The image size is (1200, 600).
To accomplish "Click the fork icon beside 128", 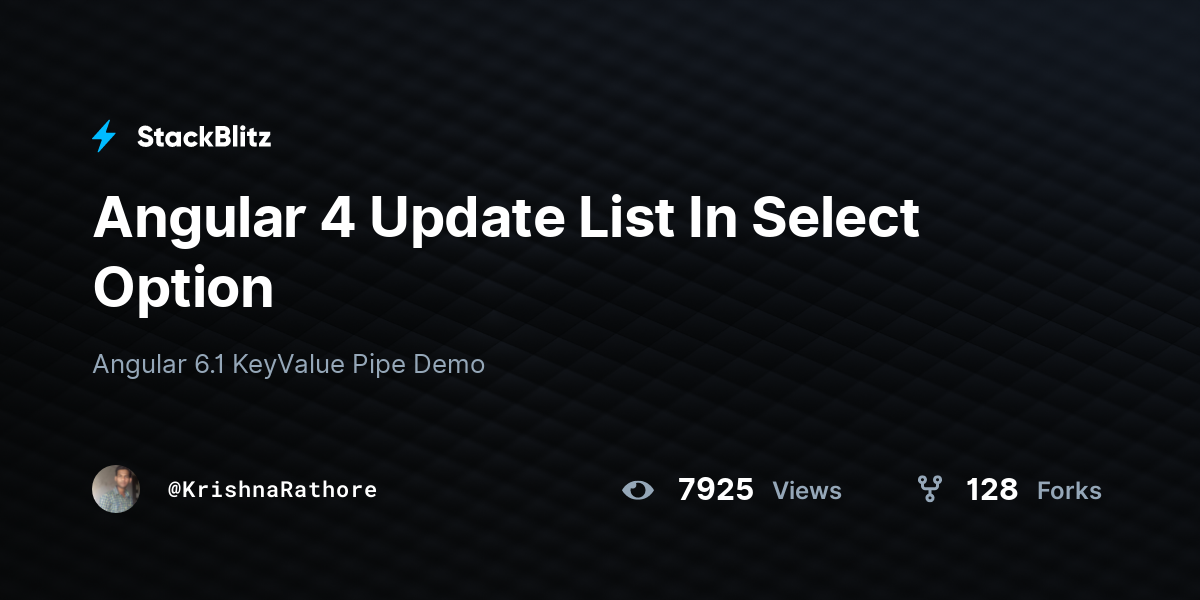I will pos(930,489).
